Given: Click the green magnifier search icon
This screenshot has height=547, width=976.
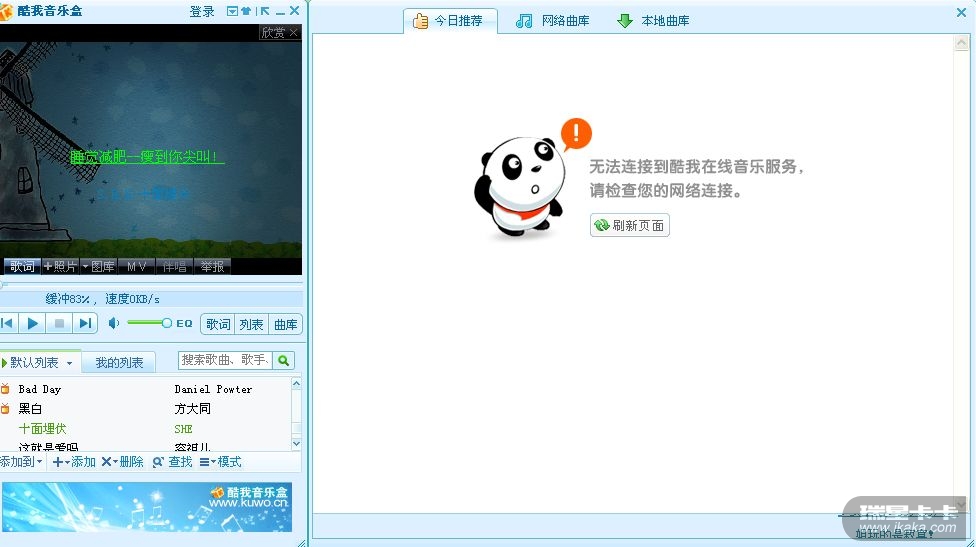Looking at the screenshot, I should 284,360.
